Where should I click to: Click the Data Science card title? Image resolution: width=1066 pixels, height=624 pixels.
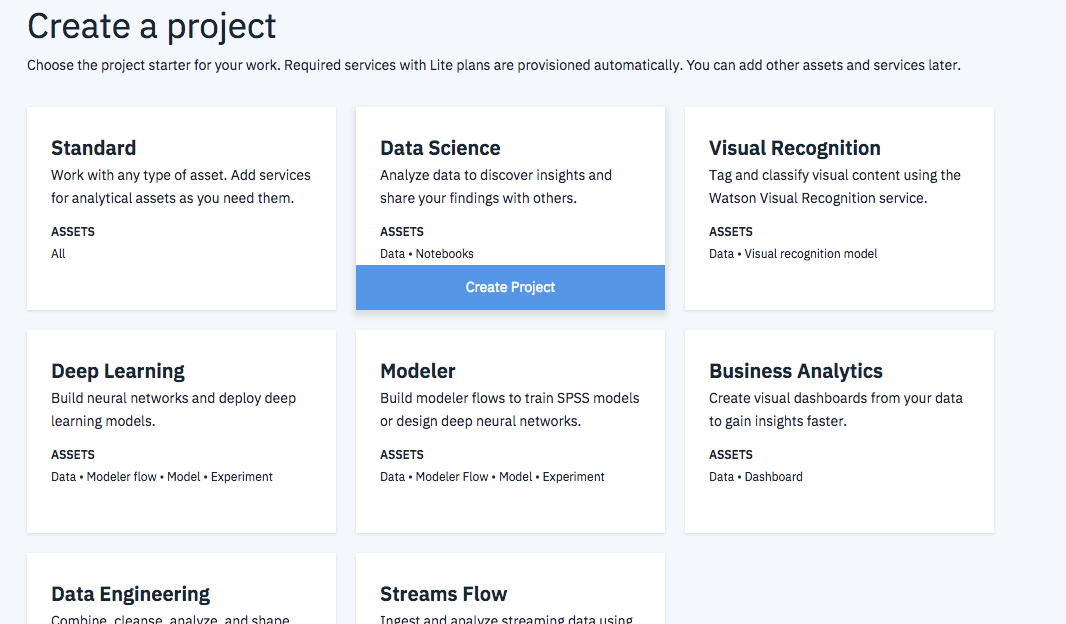pos(440,148)
